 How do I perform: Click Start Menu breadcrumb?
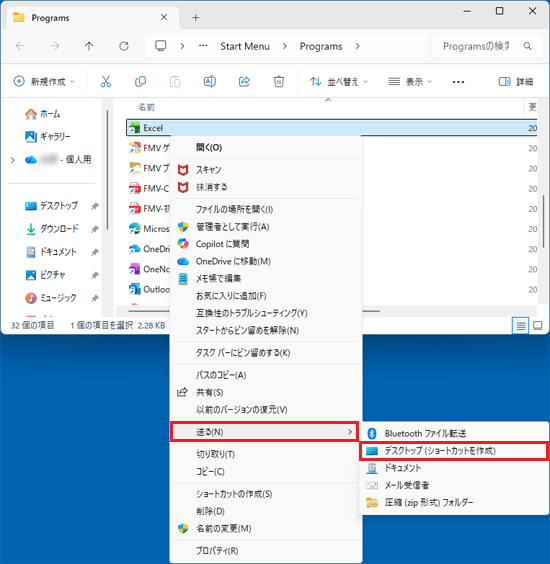tap(245, 46)
